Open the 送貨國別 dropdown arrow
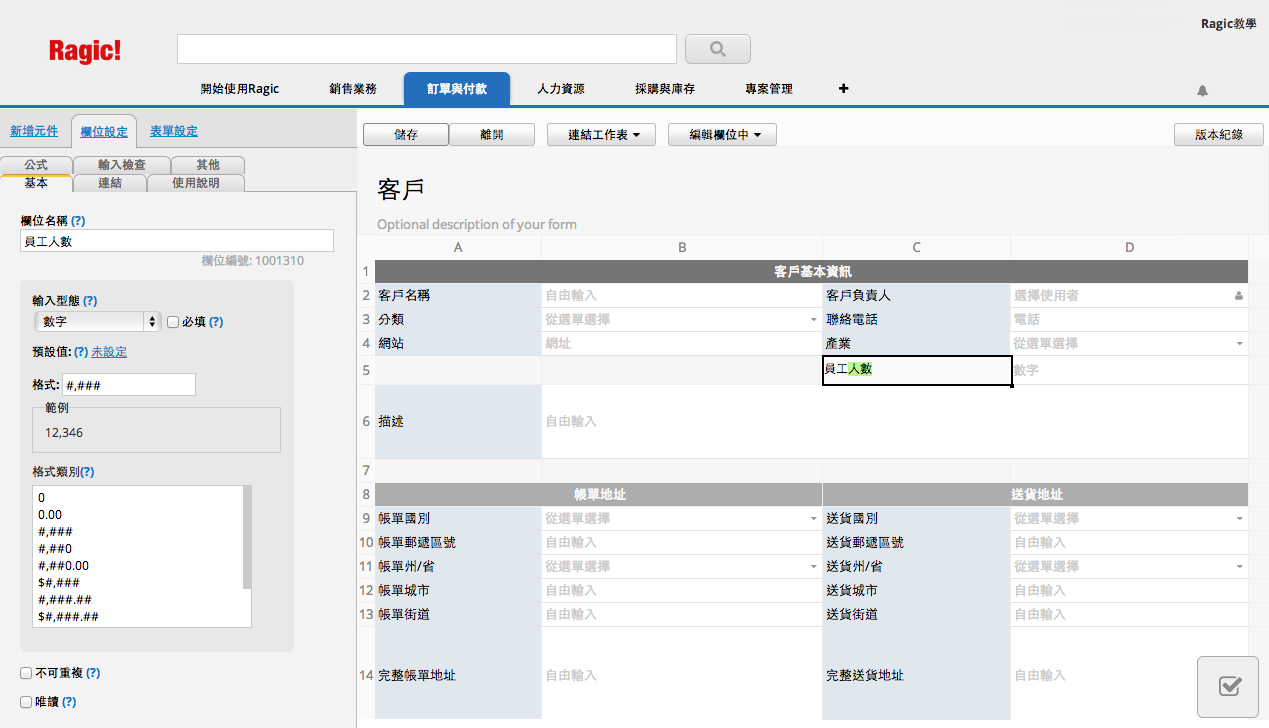Image resolution: width=1269 pixels, height=728 pixels. coord(1240,519)
